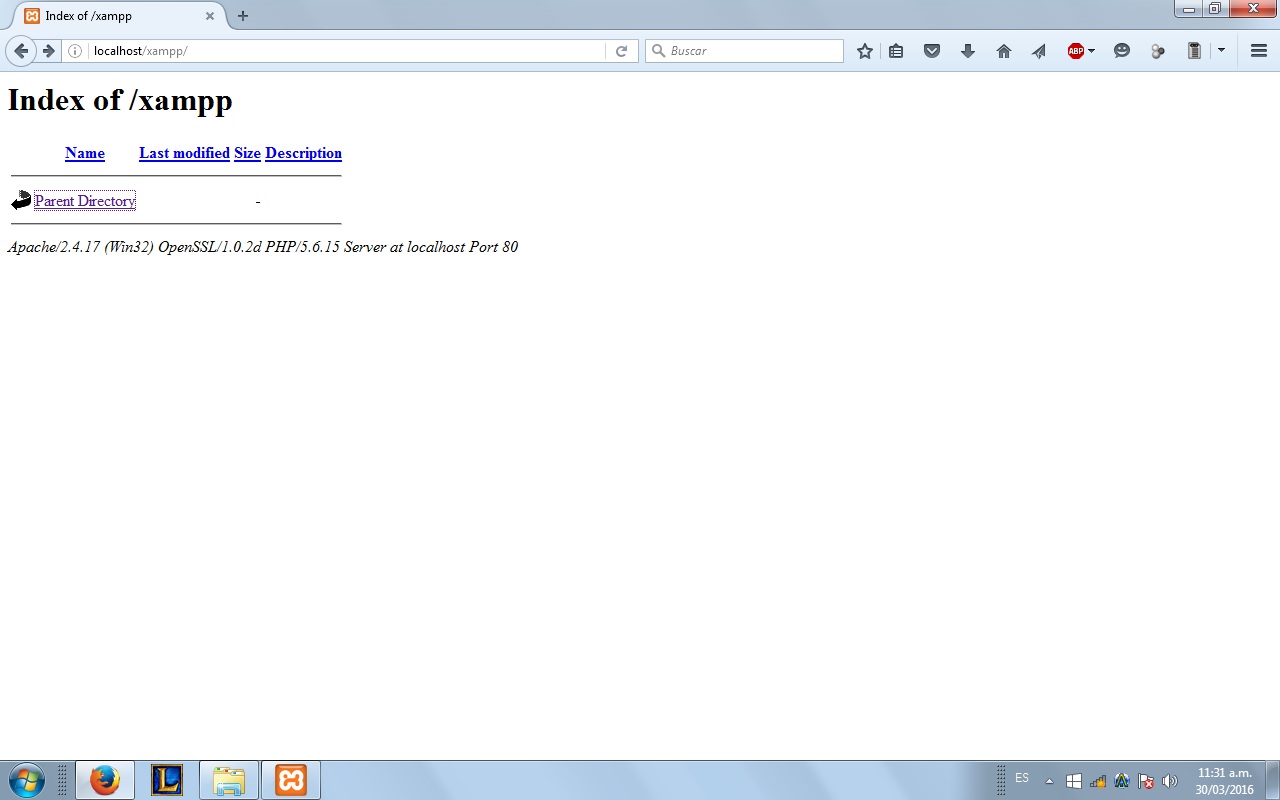Image resolution: width=1280 pixels, height=800 pixels.
Task: Open Adblock Plus ABP icon
Action: tap(1076, 51)
